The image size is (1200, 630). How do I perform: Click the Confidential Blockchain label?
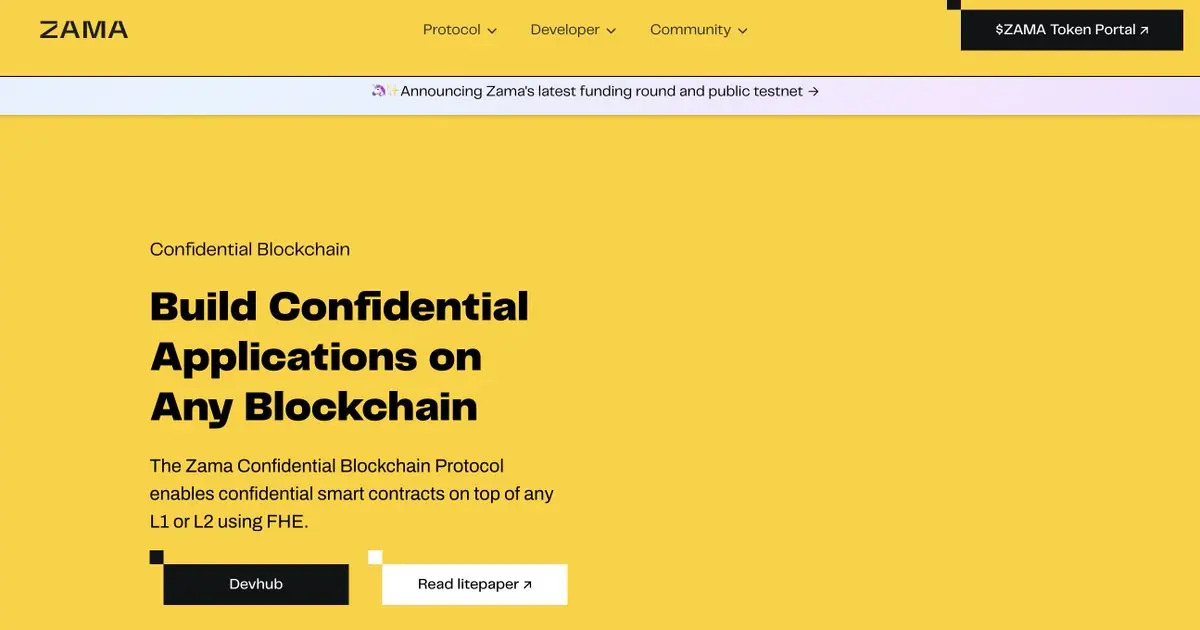[250, 249]
